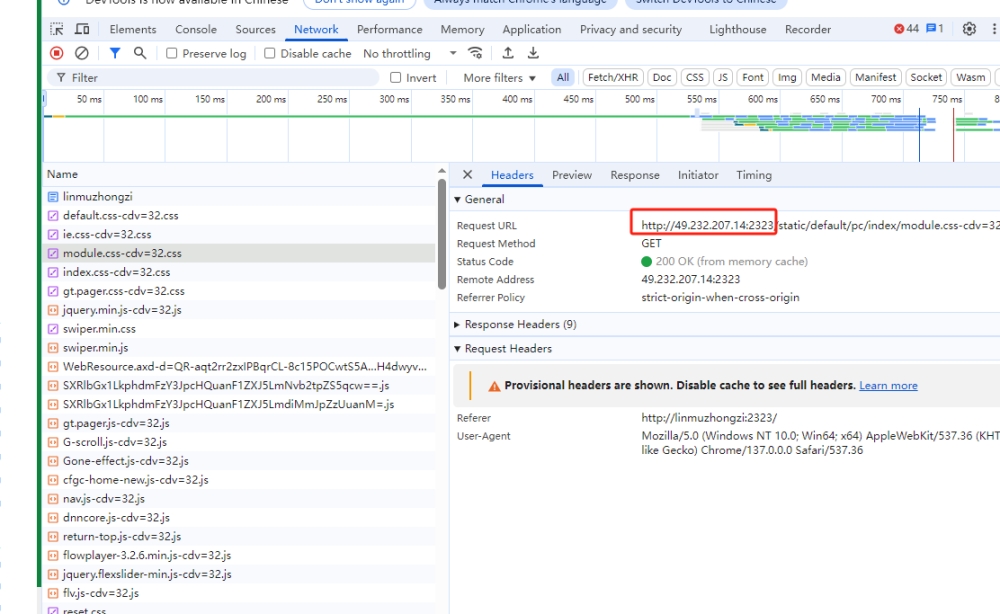Viewport: 1000px width, 614px height.
Task: Open network search magnifier
Action: (140, 54)
